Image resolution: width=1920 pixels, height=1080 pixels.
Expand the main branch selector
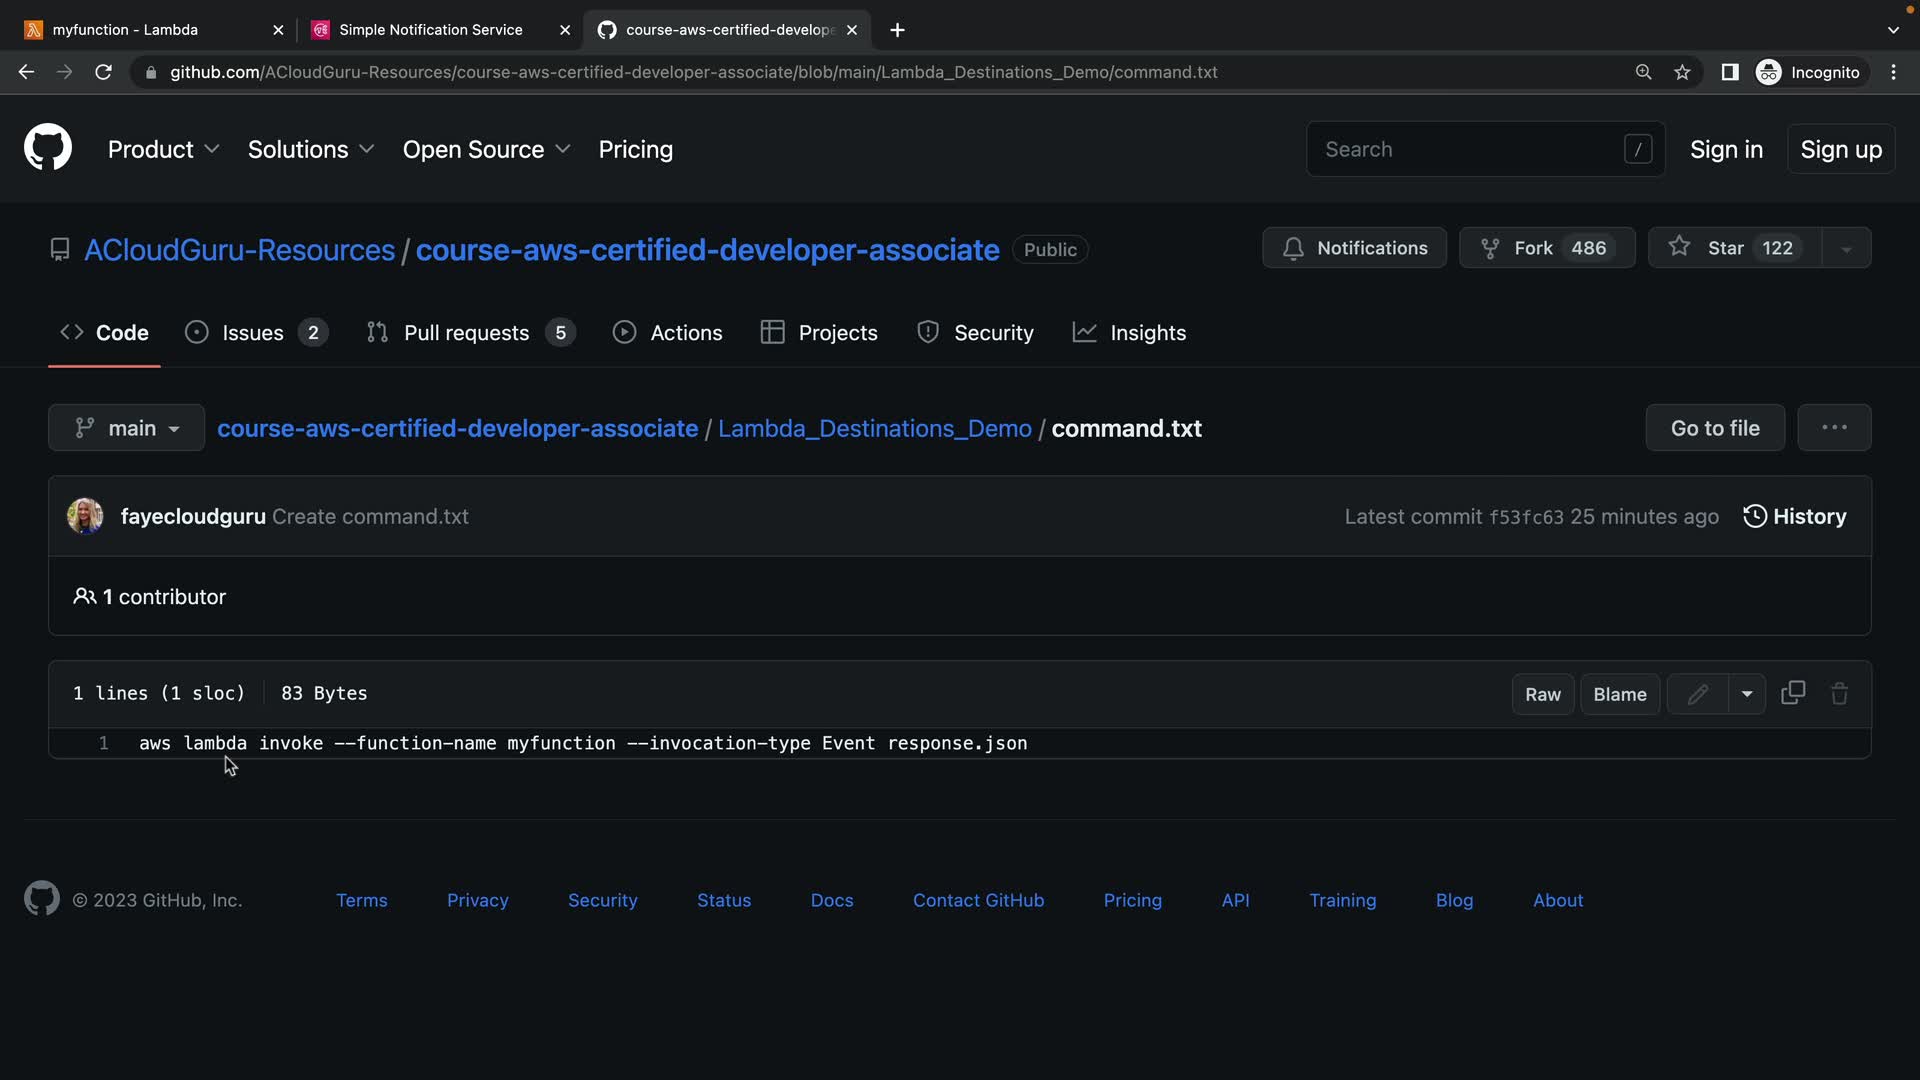pos(127,428)
